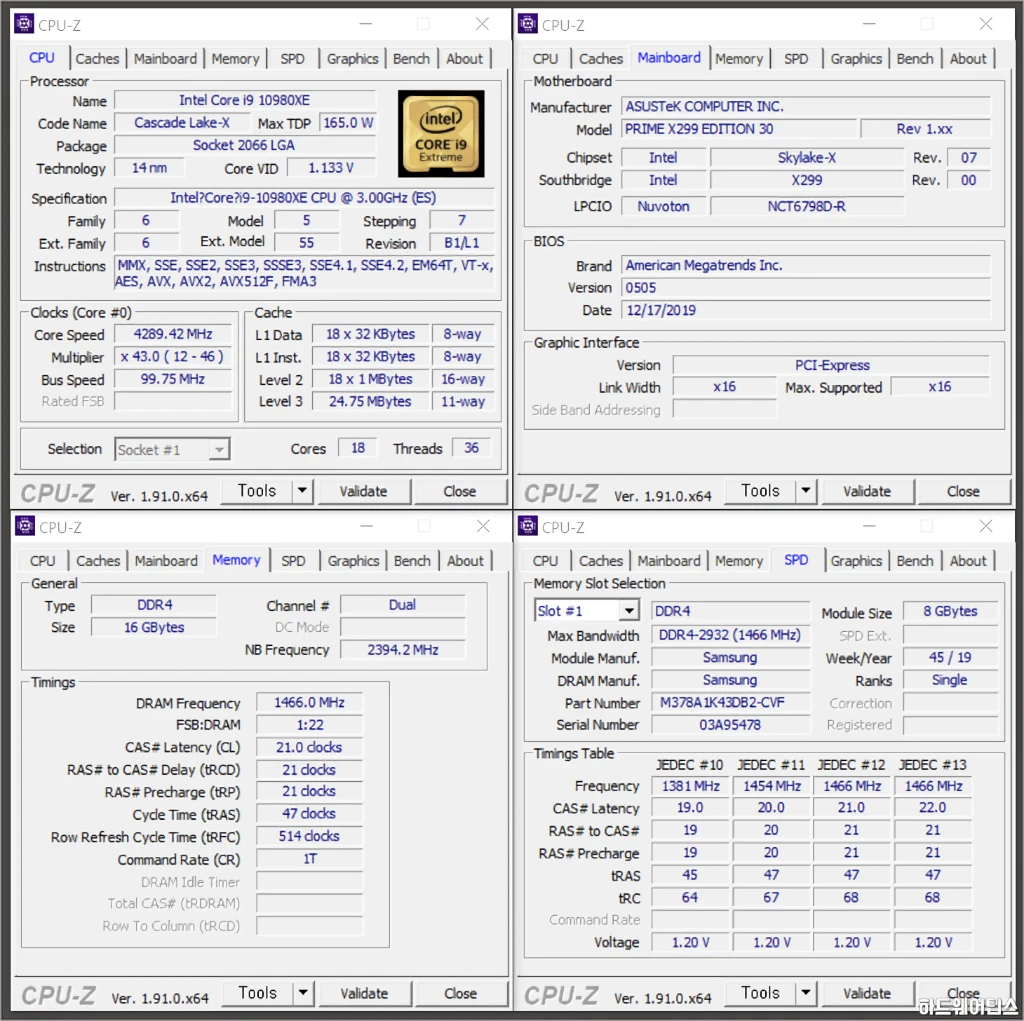The width and height of the screenshot is (1024, 1021).
Task: Click the CPU-Z app icon in the SPD window title bar
Action: (528, 526)
